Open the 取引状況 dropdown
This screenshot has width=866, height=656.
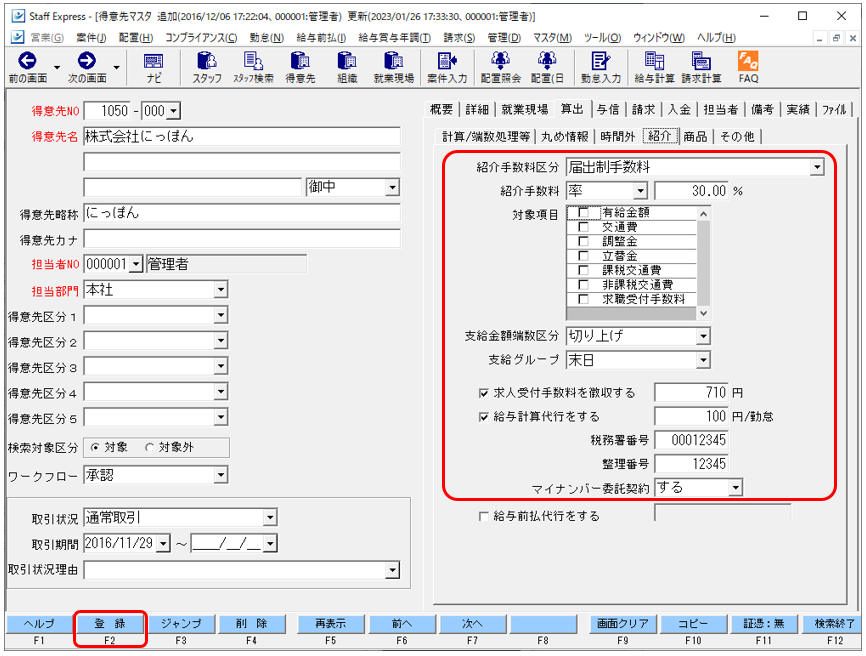point(270,518)
